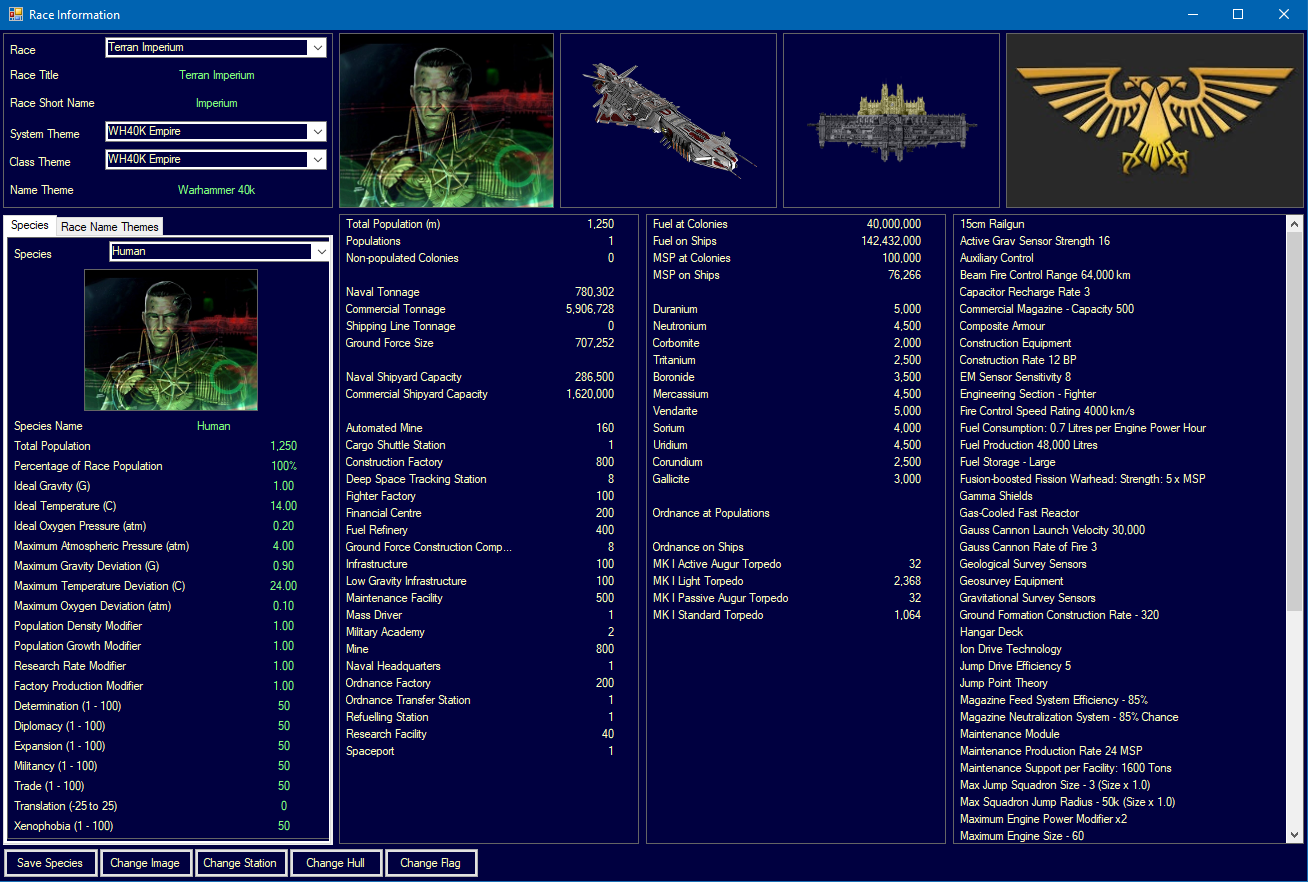The height and width of the screenshot is (882, 1308).
Task: Switch to the Species tab
Action: 30,225
